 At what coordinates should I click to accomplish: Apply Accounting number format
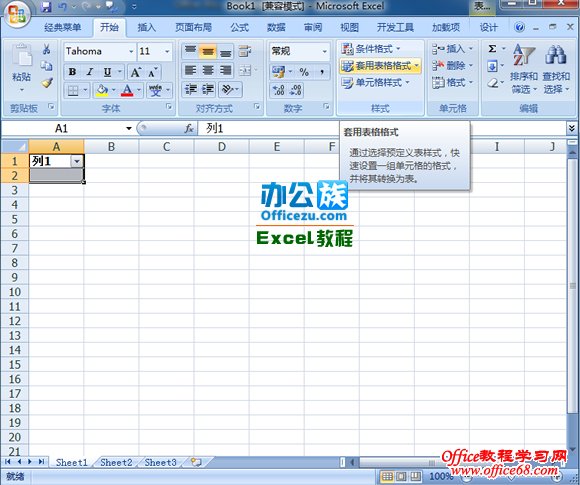click(278, 71)
